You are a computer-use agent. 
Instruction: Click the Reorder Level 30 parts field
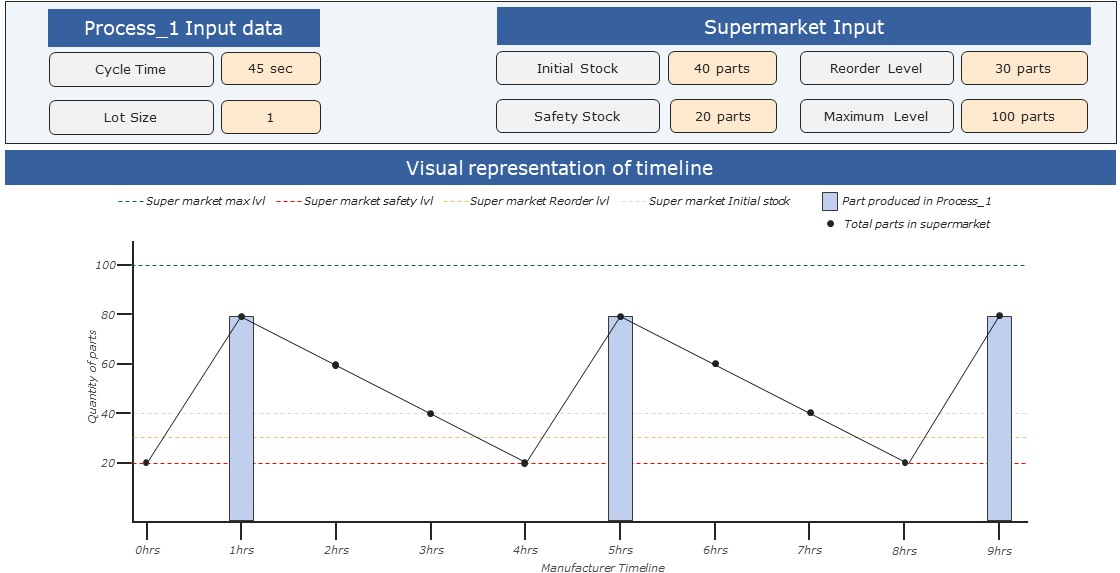point(1023,68)
